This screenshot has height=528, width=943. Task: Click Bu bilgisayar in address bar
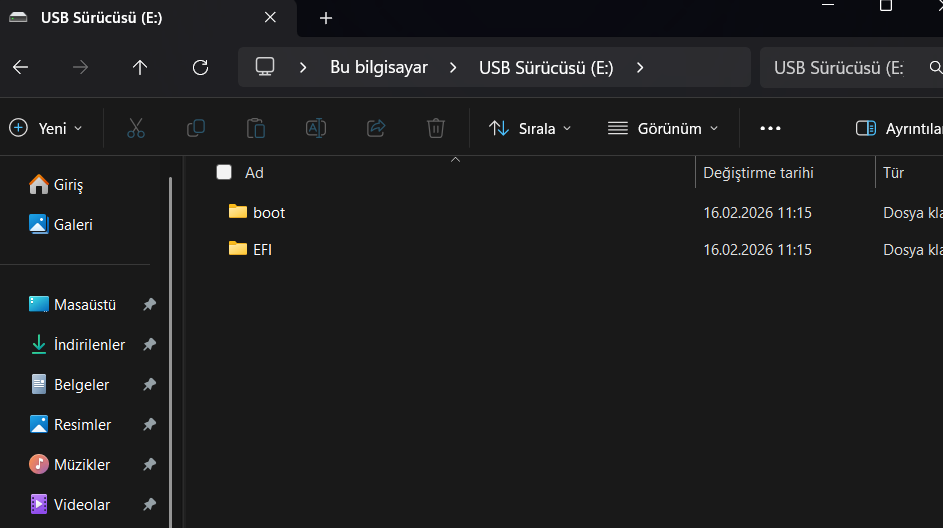(379, 67)
